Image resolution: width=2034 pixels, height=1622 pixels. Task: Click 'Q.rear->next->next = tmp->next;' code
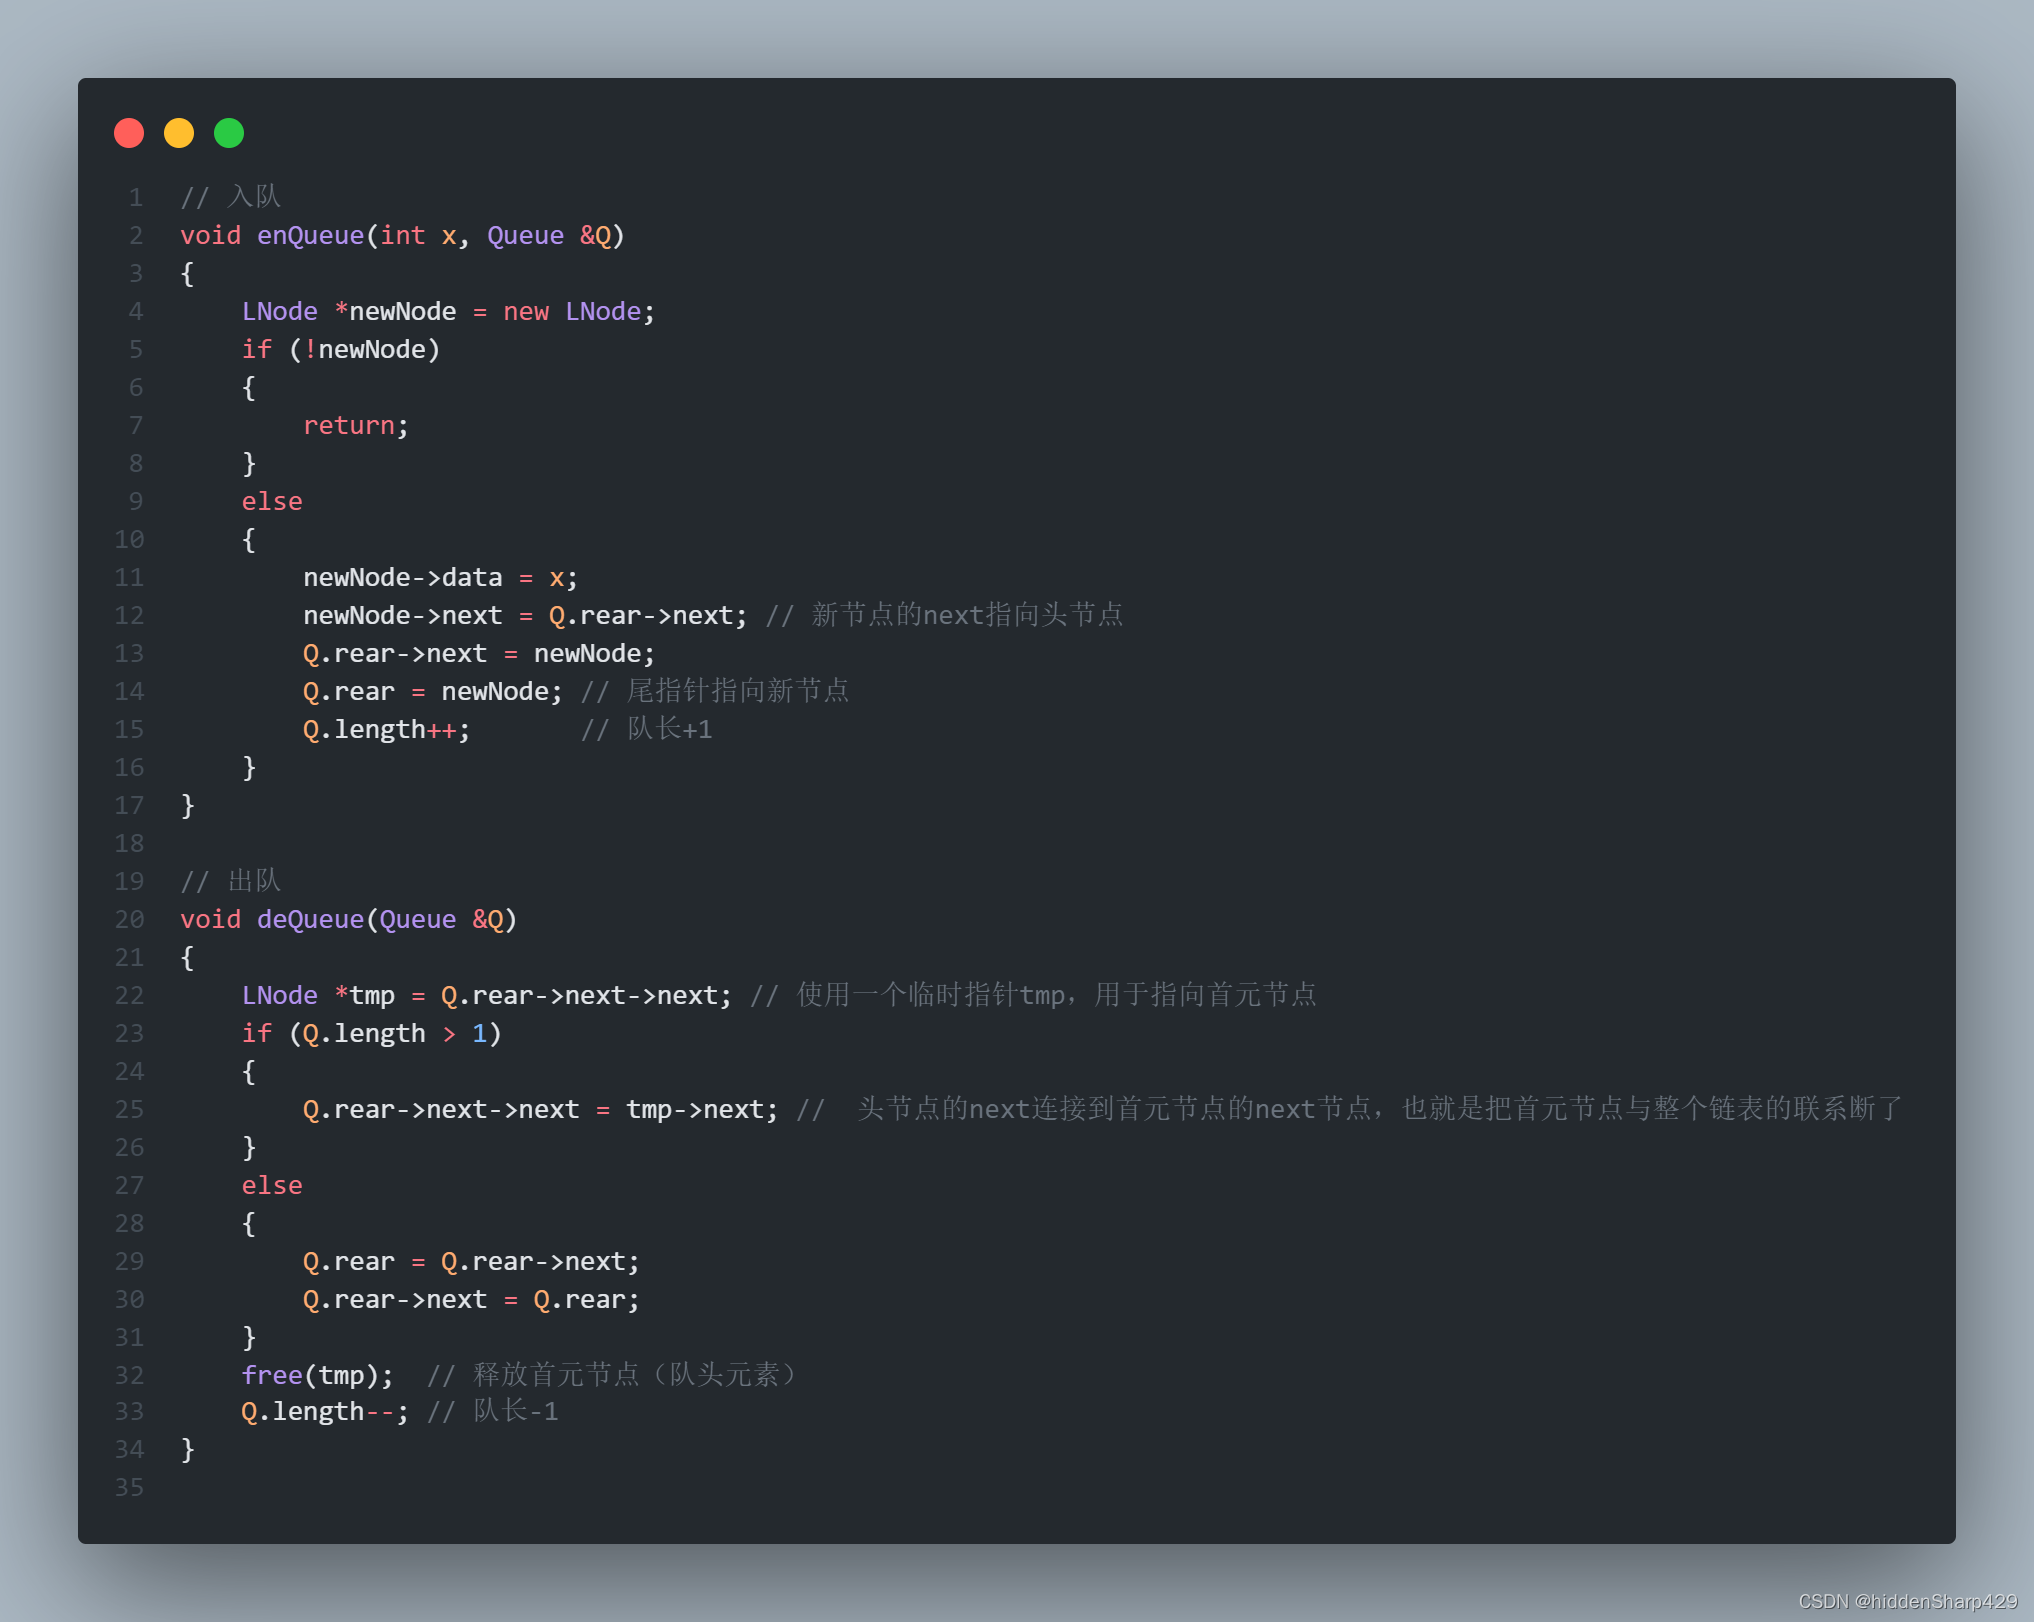[541, 1110]
